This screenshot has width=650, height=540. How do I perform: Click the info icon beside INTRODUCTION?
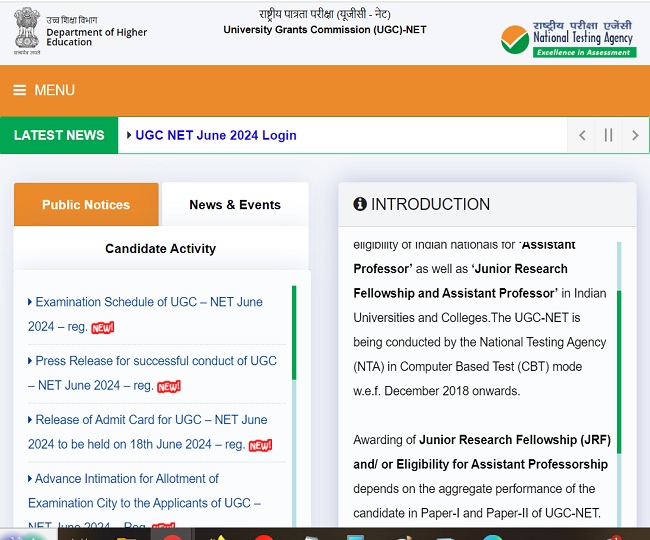pos(360,204)
